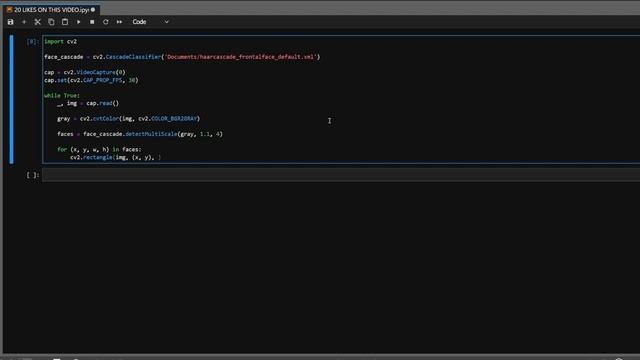Paste the cell from the clipboard
Image resolution: width=640 pixels, height=360 pixels.
coord(65,22)
